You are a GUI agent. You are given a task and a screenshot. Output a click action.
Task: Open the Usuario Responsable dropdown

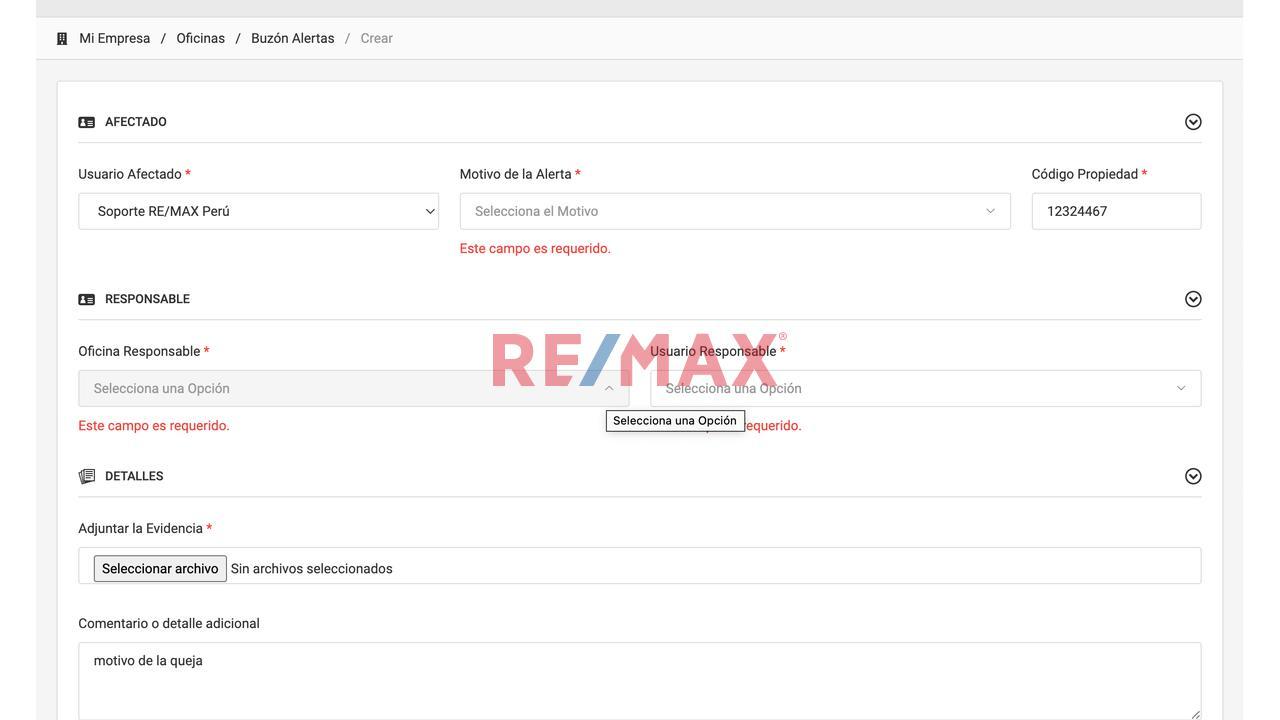pyautogui.click(x=926, y=388)
